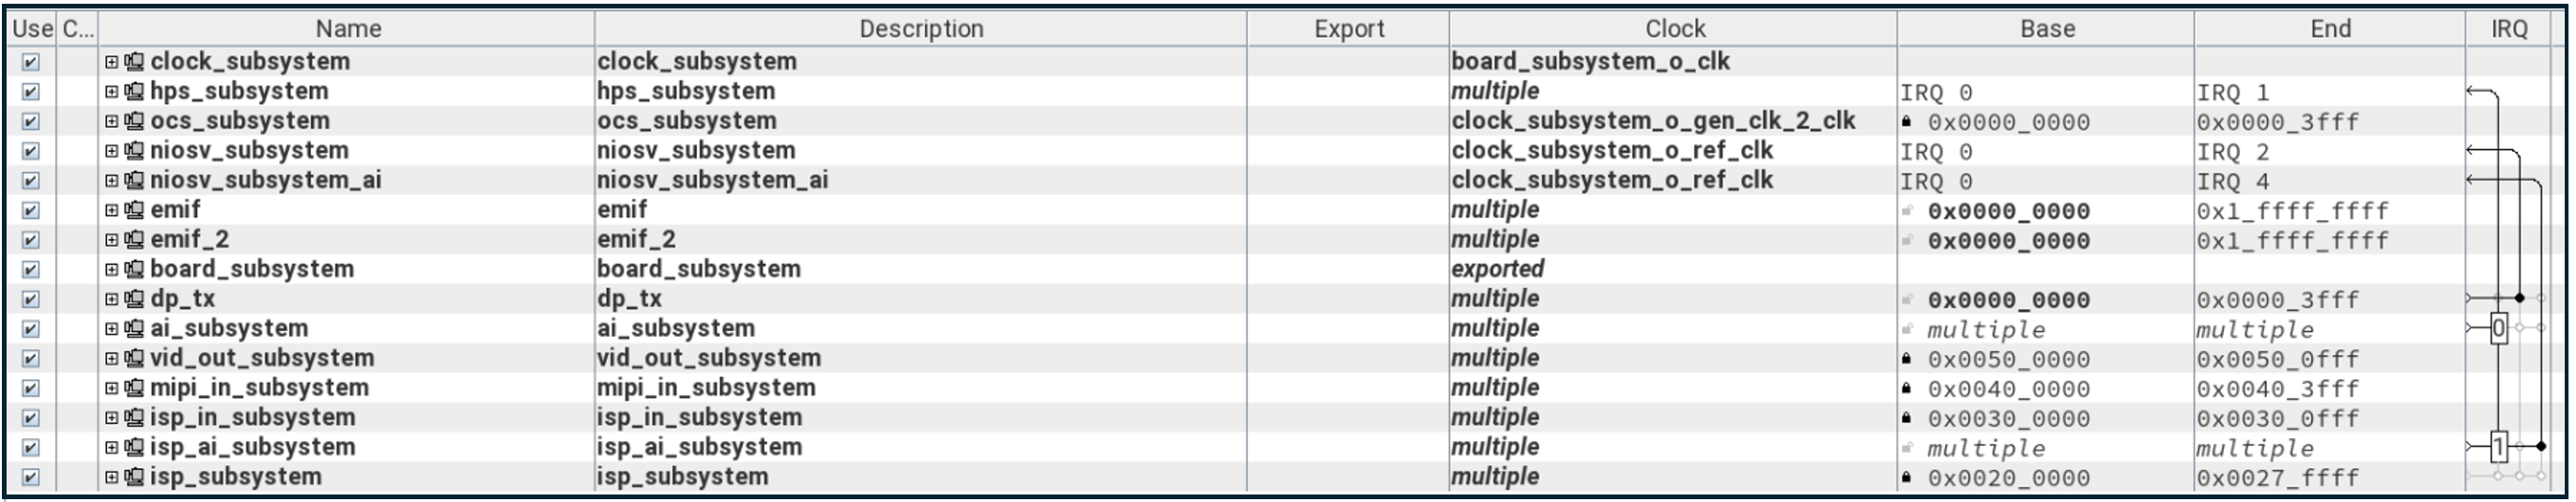This screenshot has width=2576, height=502.
Task: Click IRQ number 0 box on ai_subsystem
Action: [x=2499, y=329]
